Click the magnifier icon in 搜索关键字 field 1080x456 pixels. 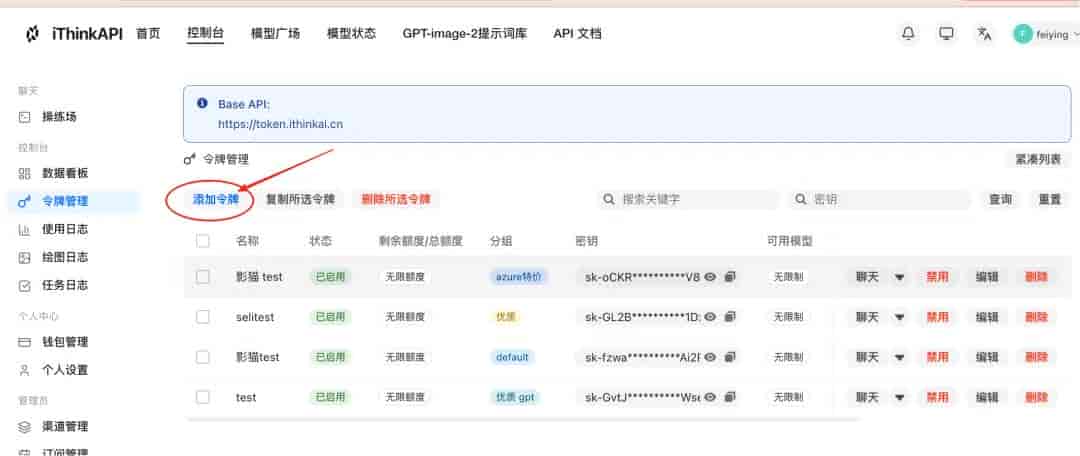pos(609,200)
